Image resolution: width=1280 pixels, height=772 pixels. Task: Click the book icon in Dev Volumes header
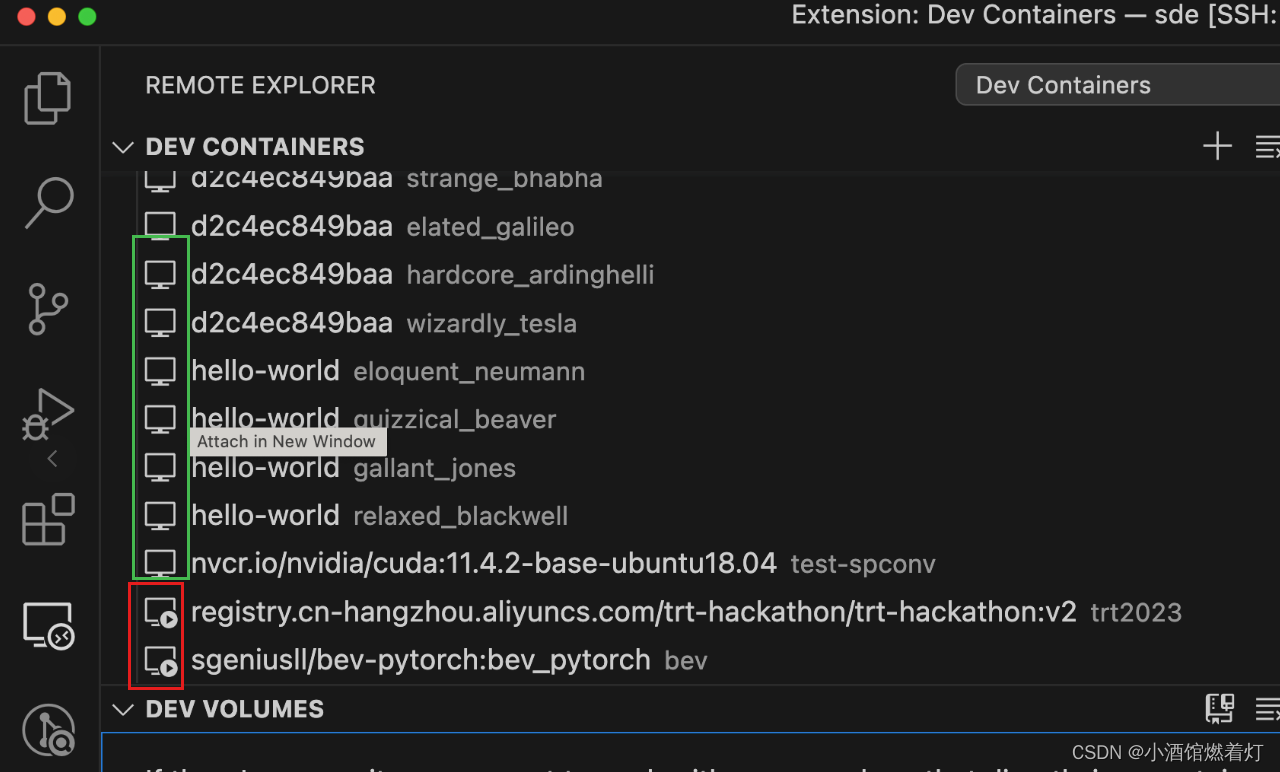(x=1220, y=709)
